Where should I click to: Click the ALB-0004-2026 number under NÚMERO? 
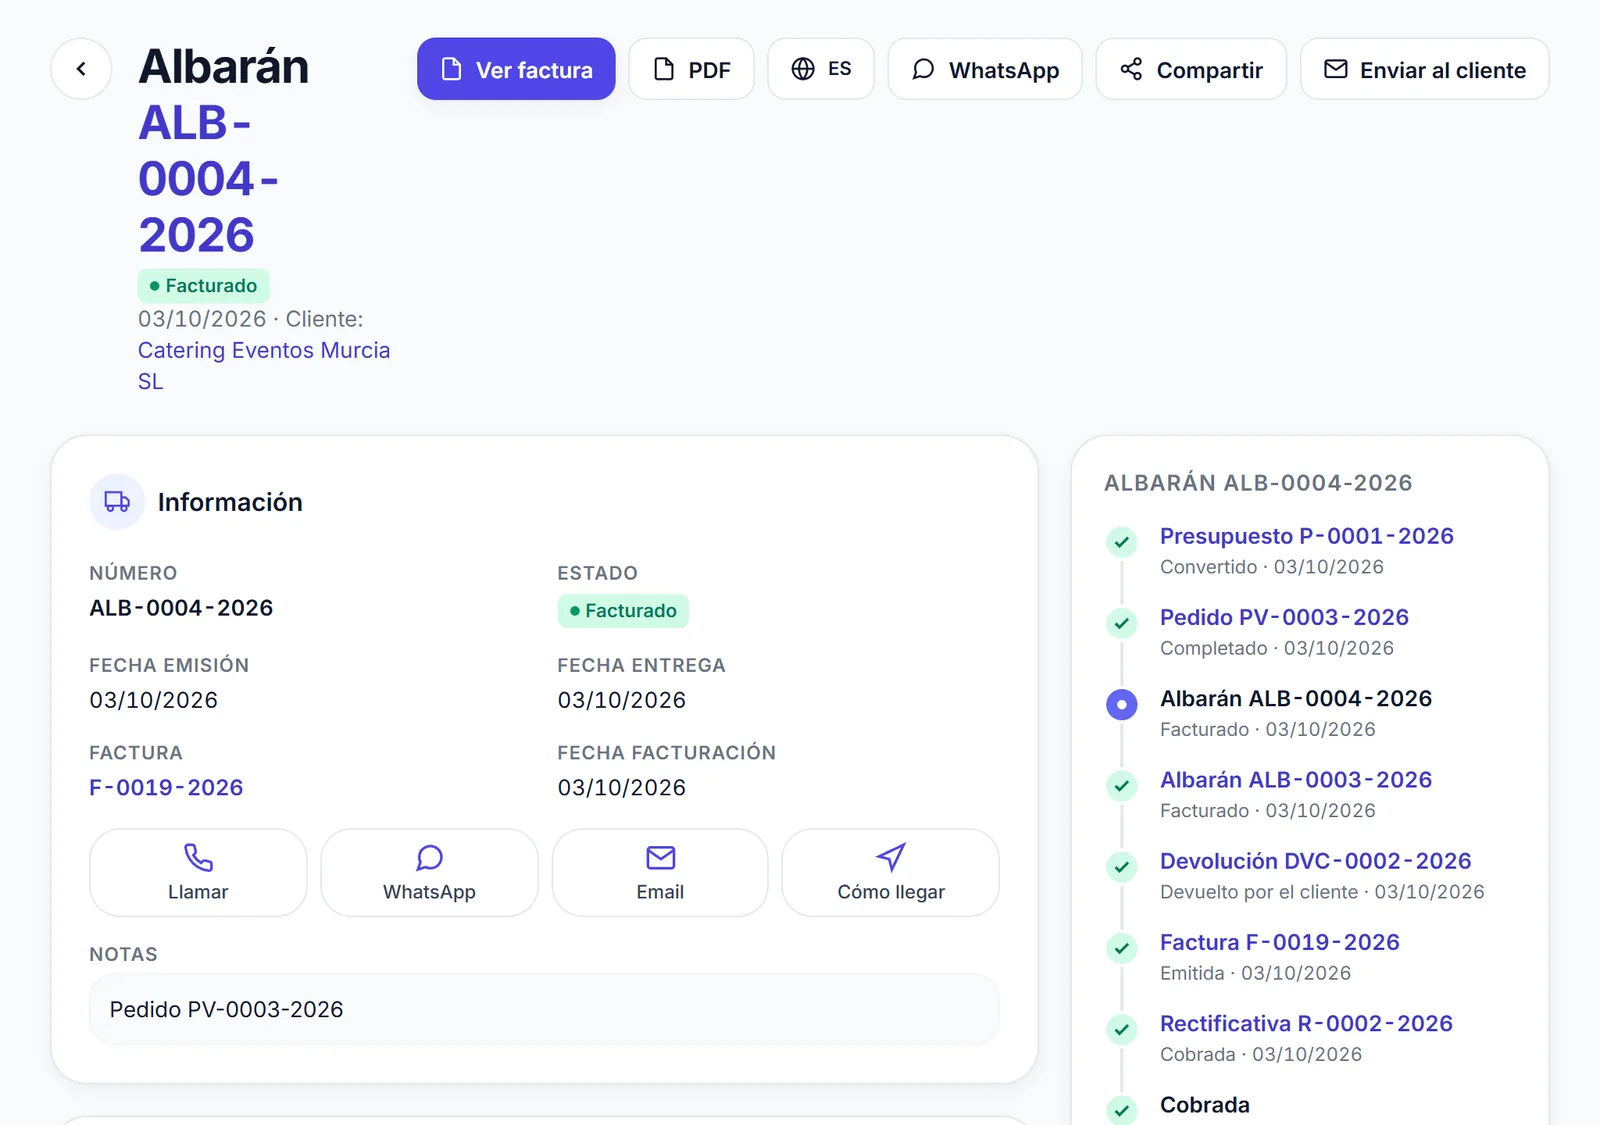tap(181, 608)
